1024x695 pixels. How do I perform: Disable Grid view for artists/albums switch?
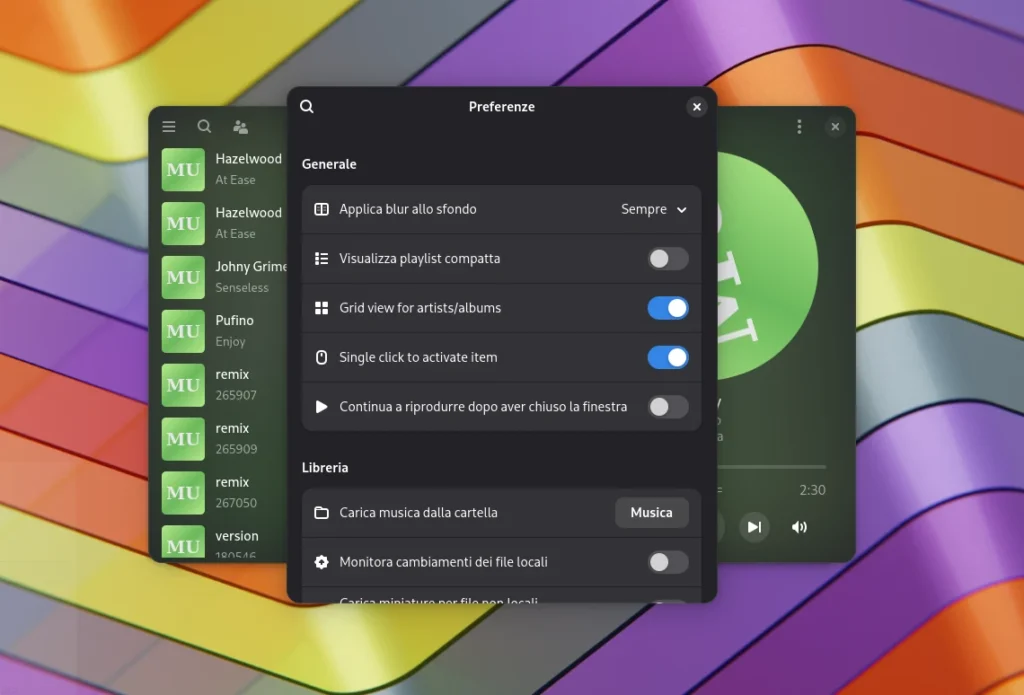pyautogui.click(x=667, y=308)
